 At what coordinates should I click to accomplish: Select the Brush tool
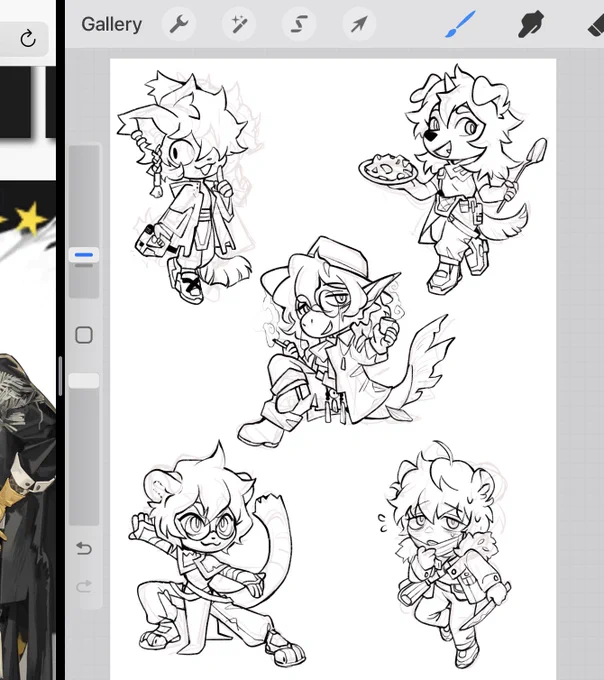tap(460, 24)
